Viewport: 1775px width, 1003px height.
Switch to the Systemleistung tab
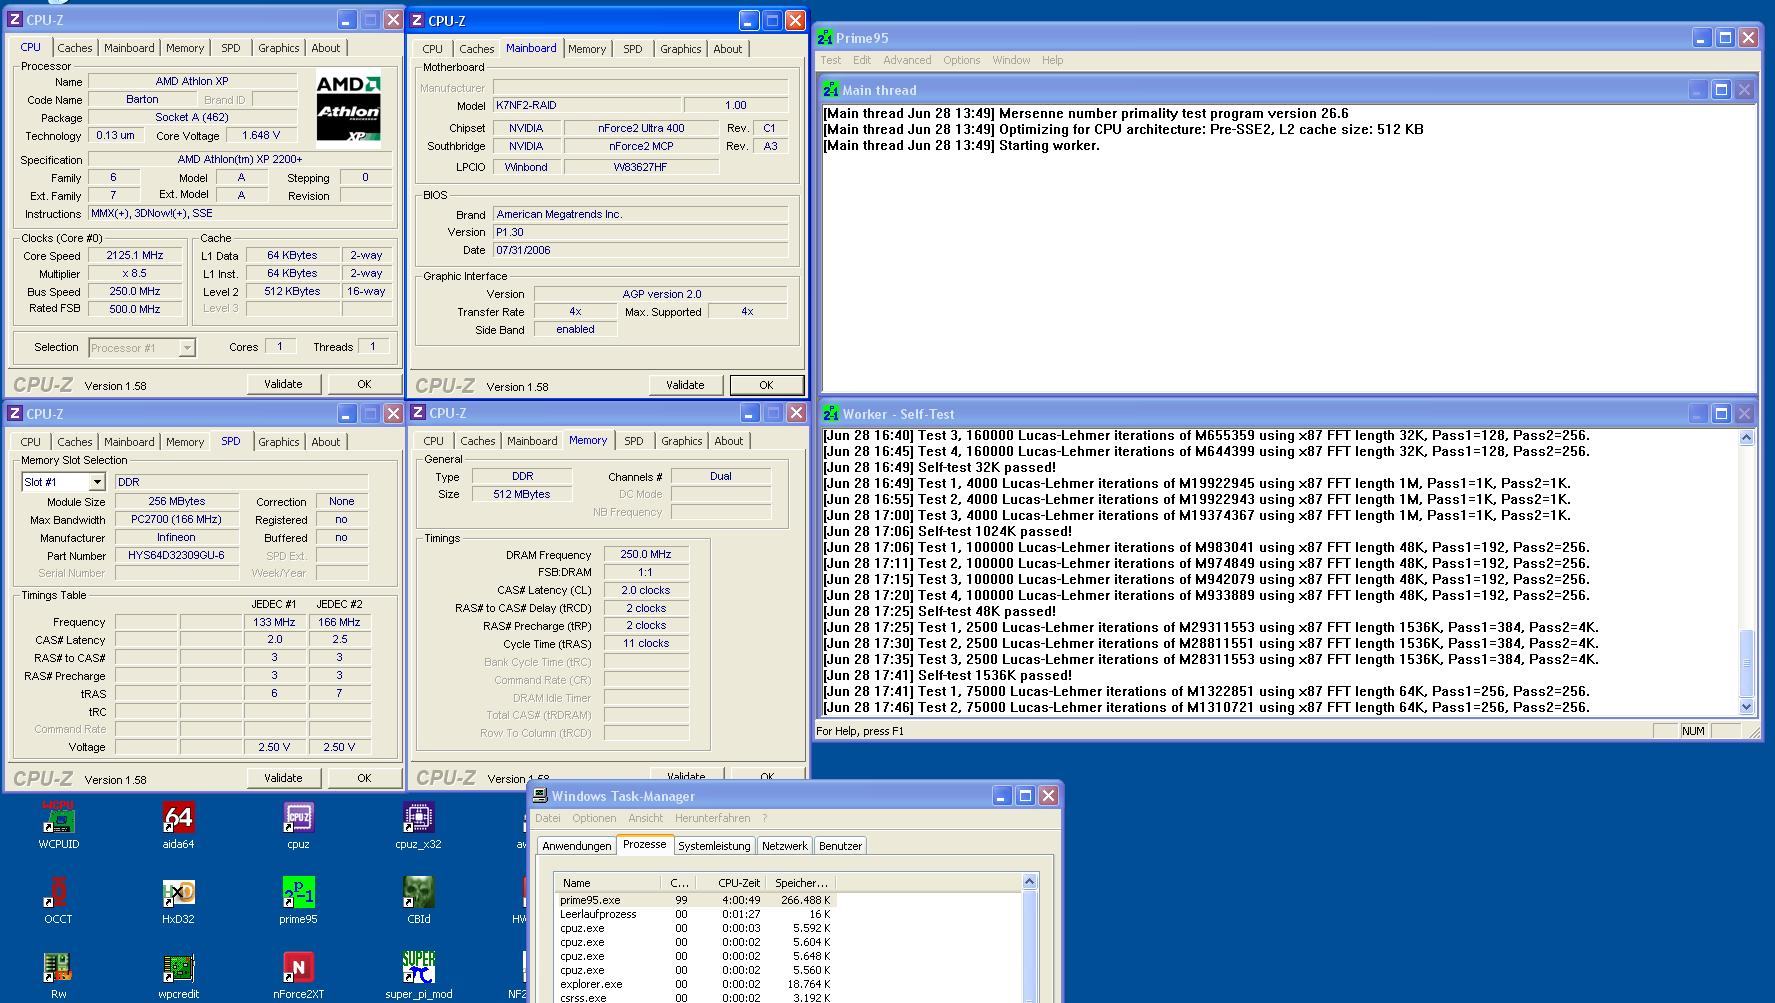pos(714,846)
